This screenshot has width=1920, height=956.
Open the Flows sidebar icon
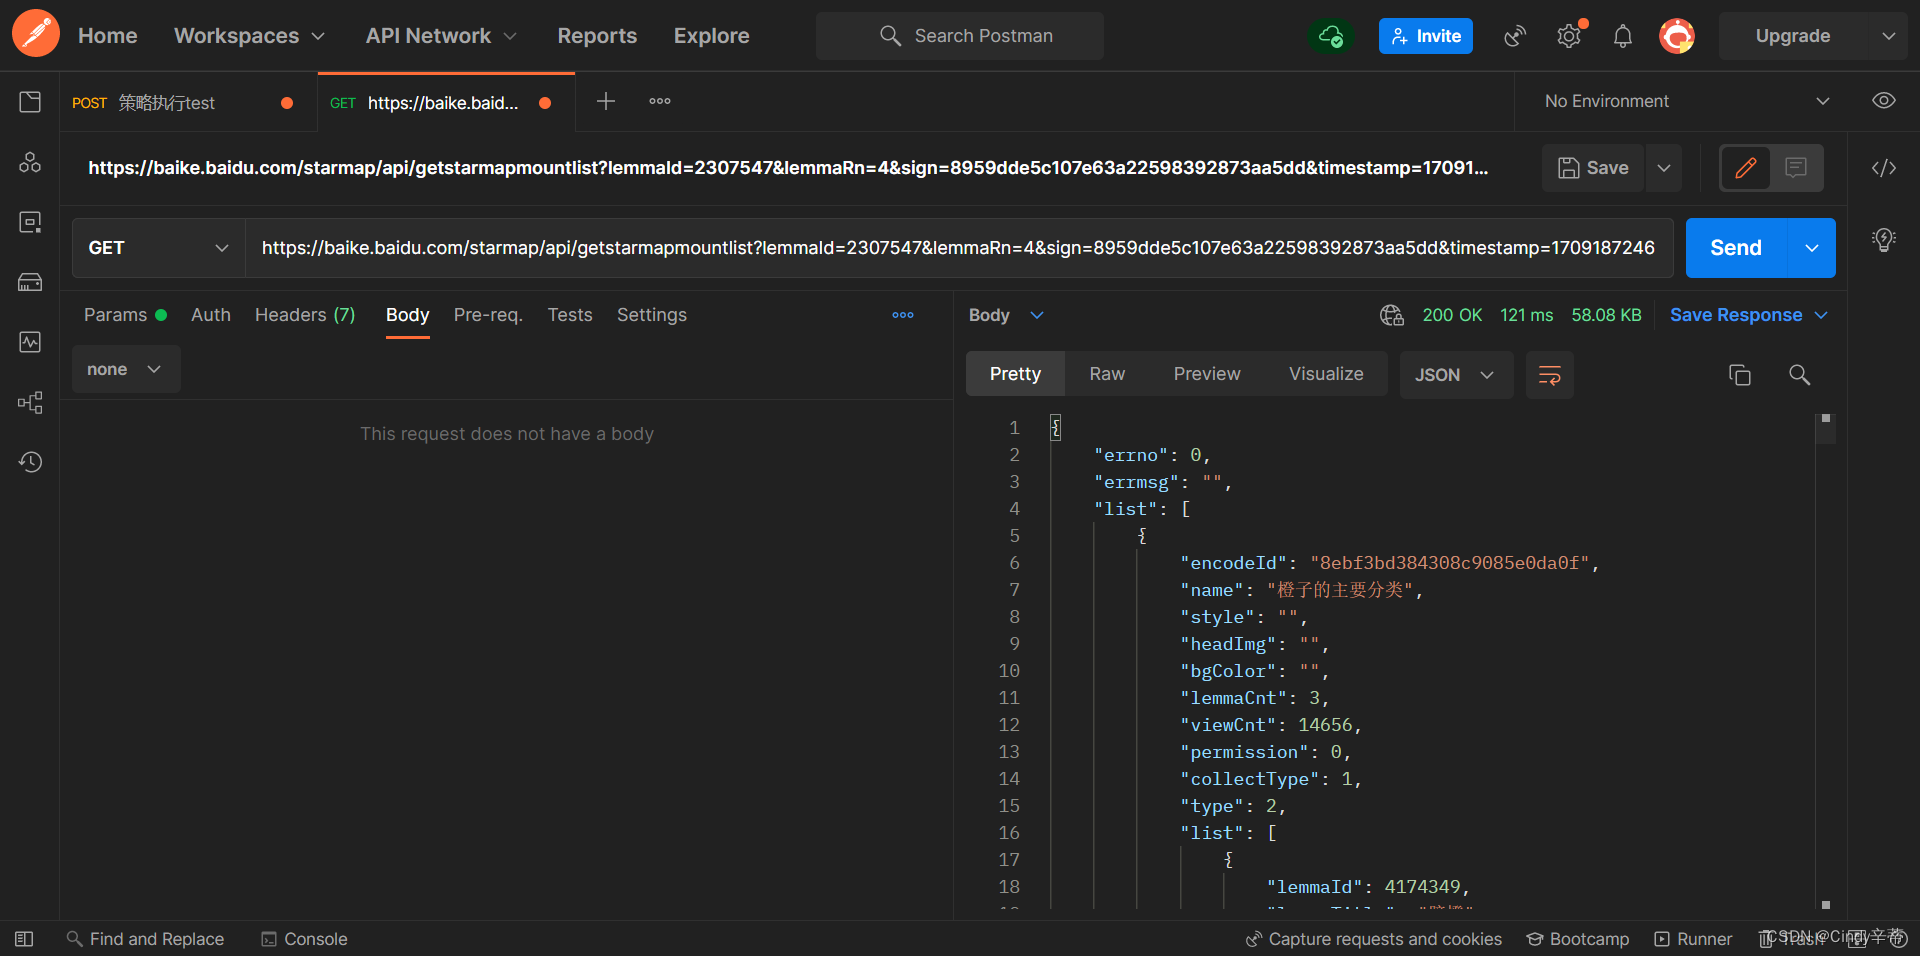click(x=30, y=402)
